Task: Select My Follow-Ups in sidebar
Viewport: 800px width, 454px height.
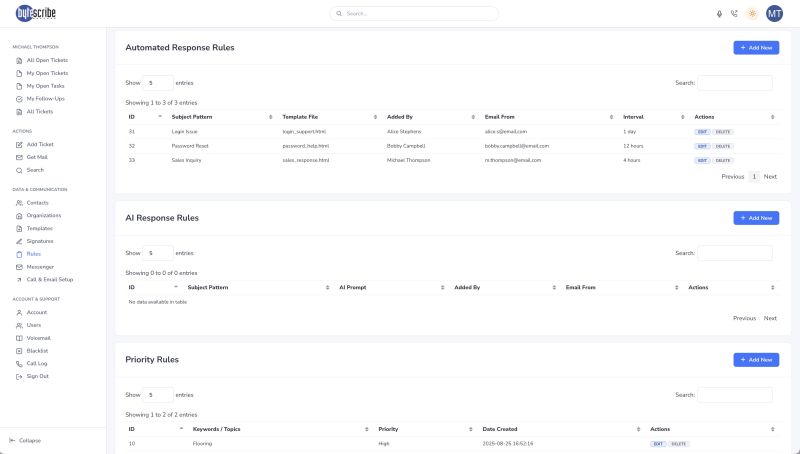Action: (x=45, y=99)
